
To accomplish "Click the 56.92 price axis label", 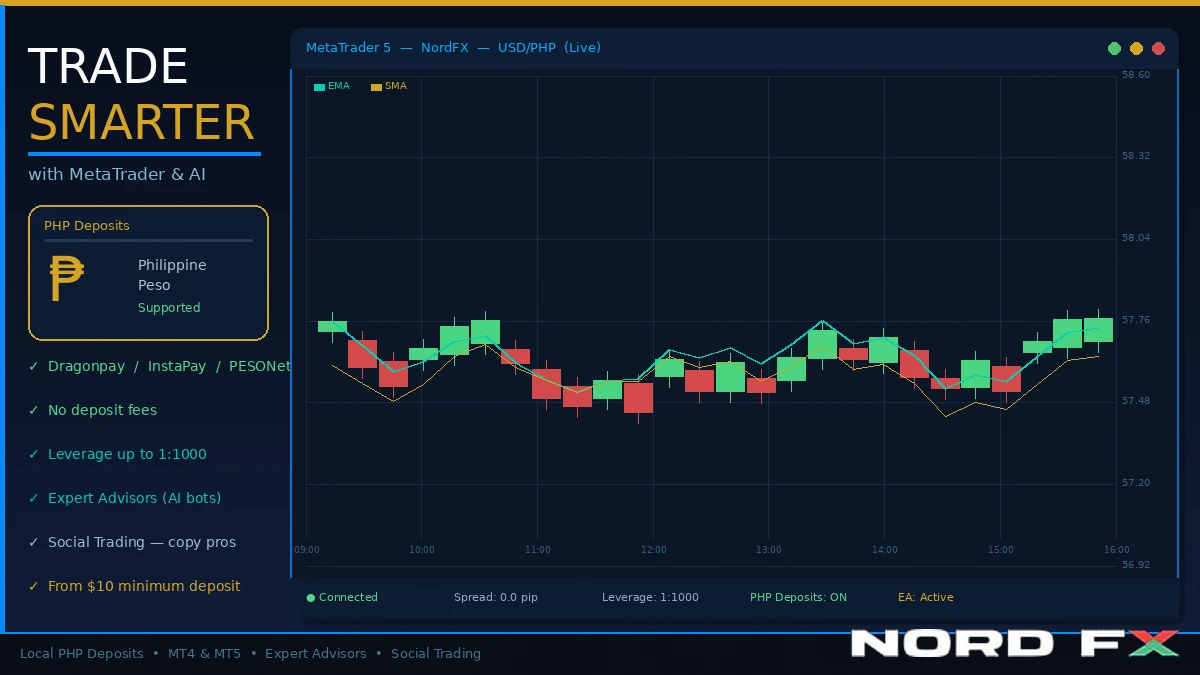I will [x=1136, y=566].
